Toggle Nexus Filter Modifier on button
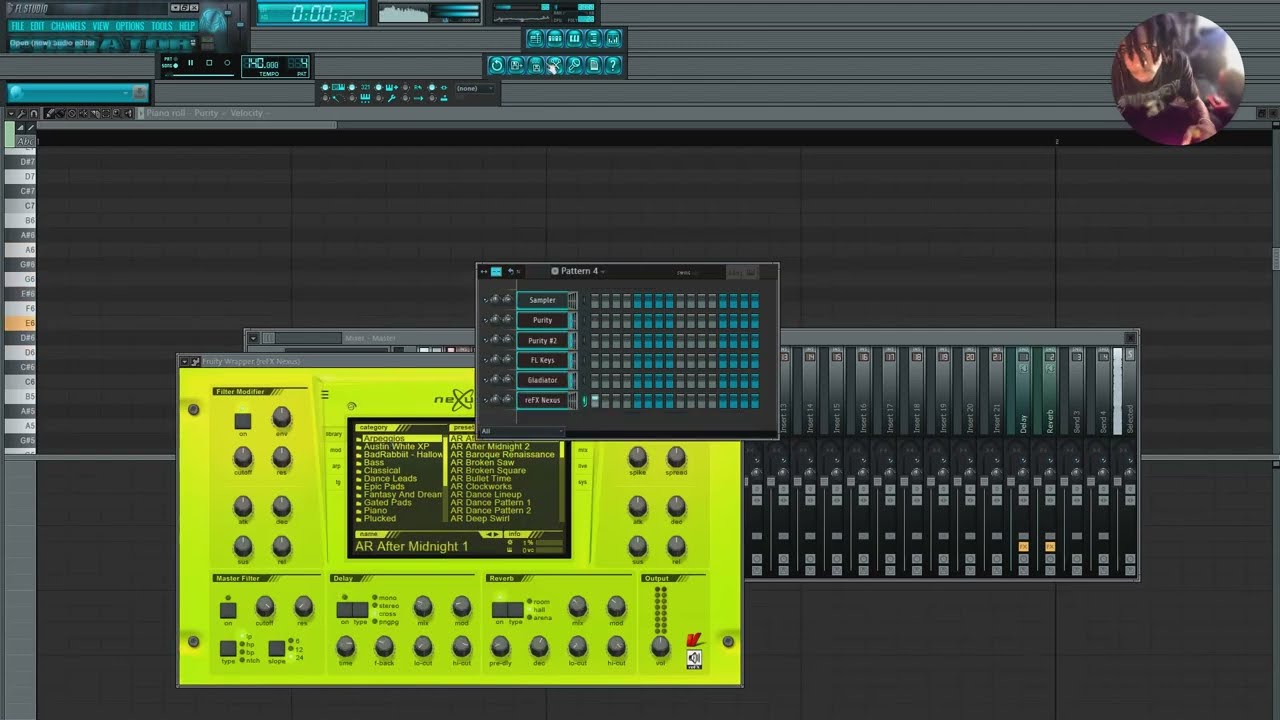Image resolution: width=1280 pixels, height=720 pixels. [x=243, y=421]
